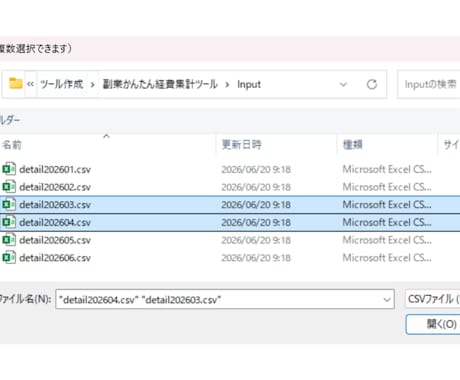Open the CSVファイル file type dropdown

[433, 299]
